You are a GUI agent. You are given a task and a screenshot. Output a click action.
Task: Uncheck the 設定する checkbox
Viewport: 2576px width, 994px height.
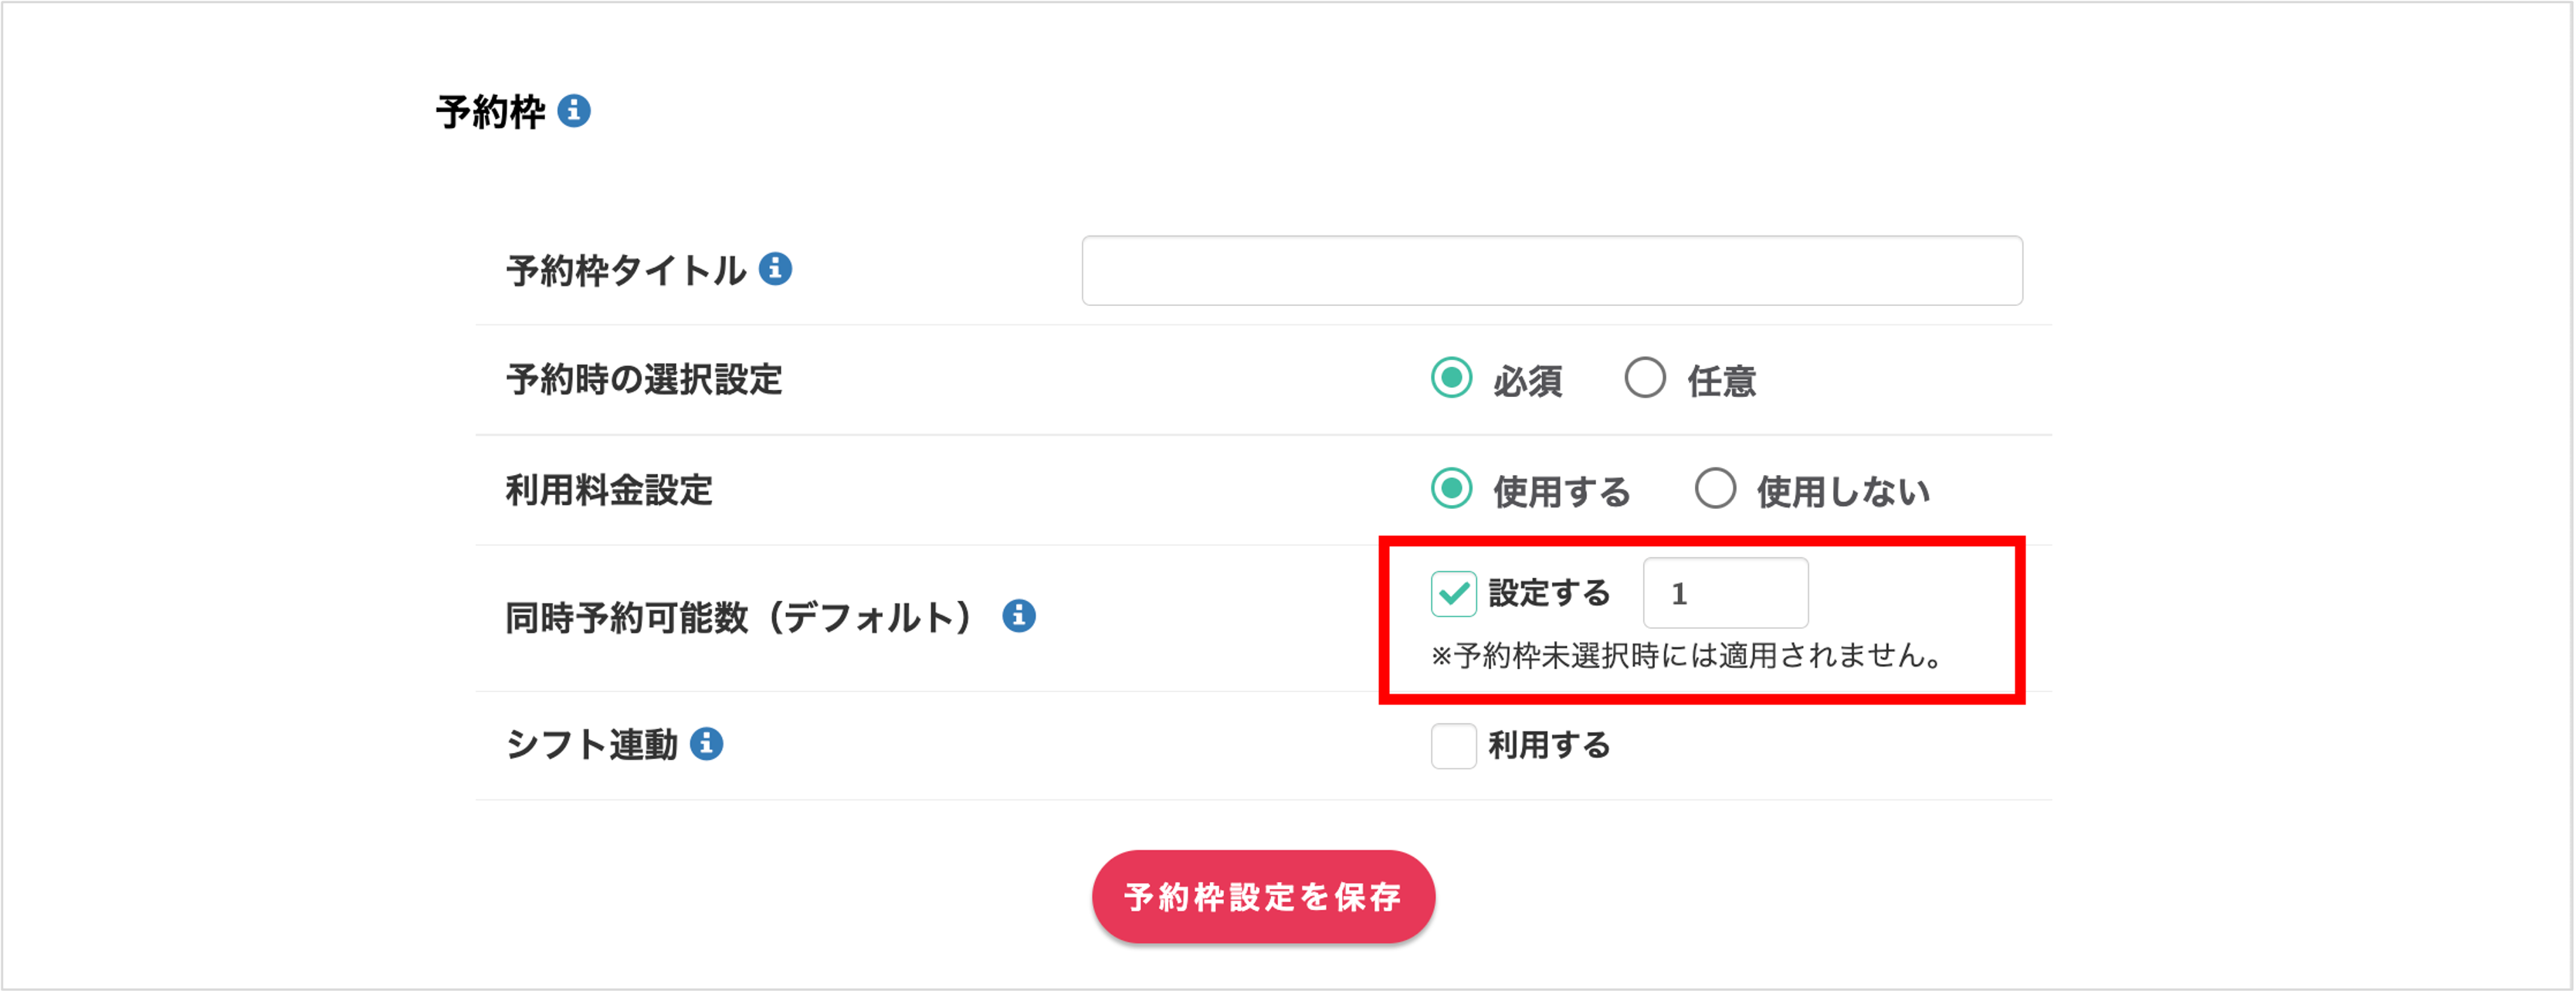(1452, 594)
